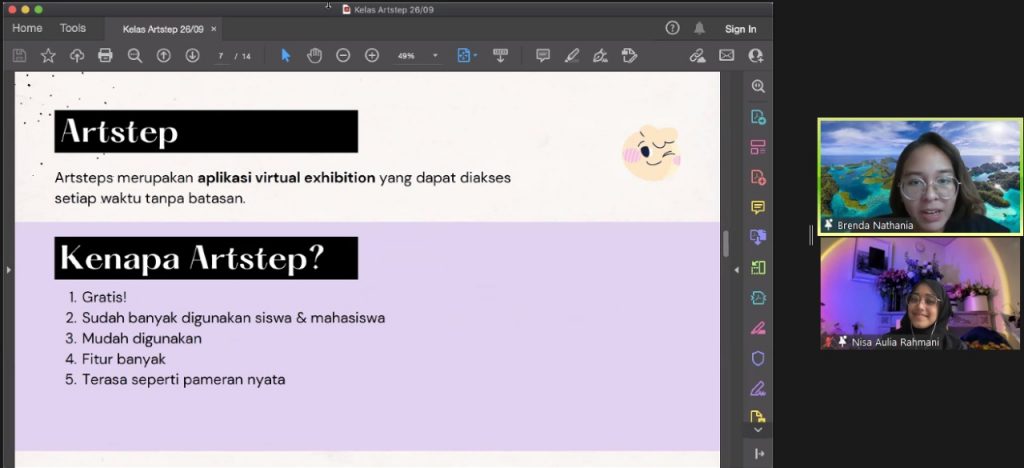Screen dimensions: 1024x468
Task: Open the Protect shield sidebar tool
Action: coord(758,358)
